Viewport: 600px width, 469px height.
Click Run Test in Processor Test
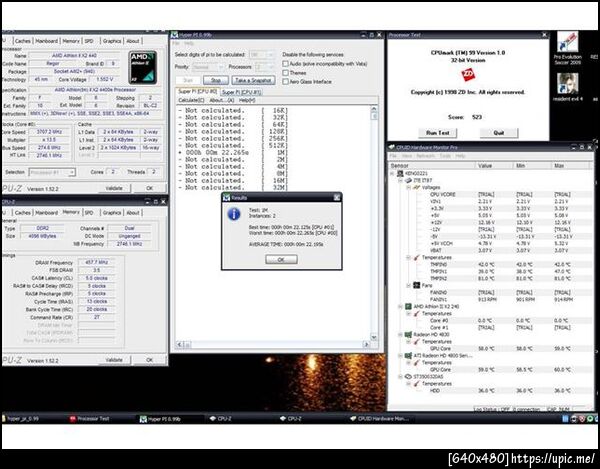coord(437,133)
